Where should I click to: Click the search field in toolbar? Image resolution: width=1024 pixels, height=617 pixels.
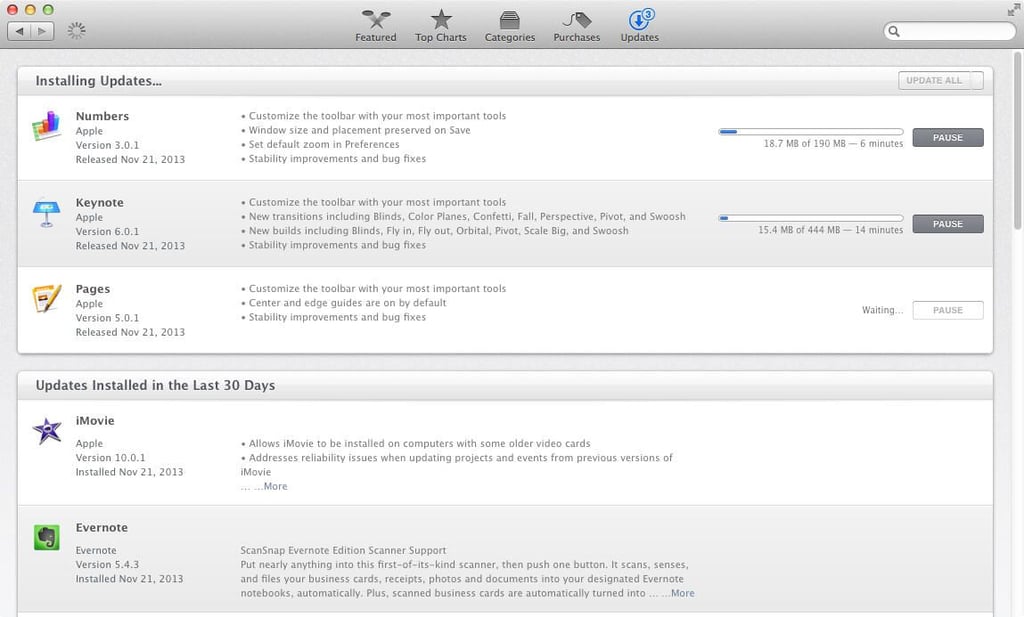tap(949, 31)
